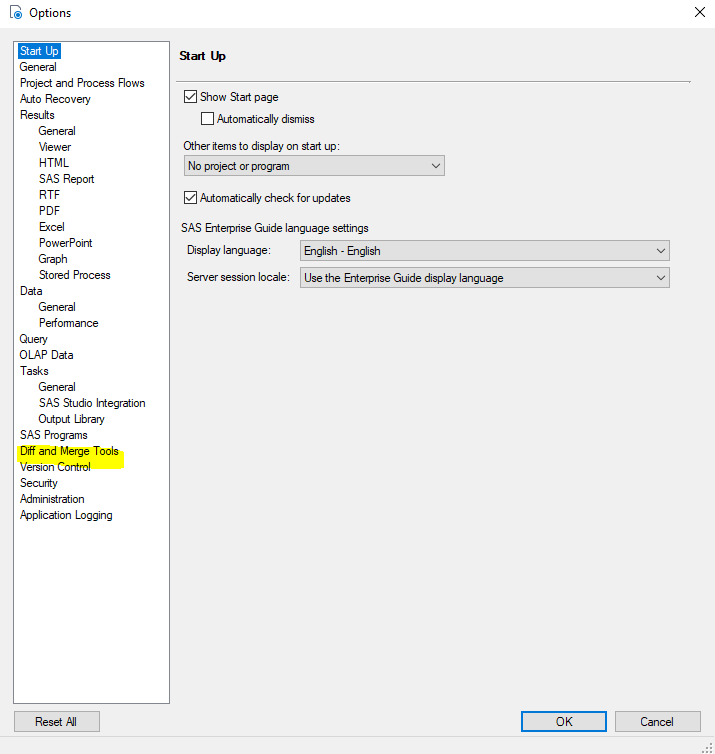Open SAS Studio Integration settings
Image resolution: width=715 pixels, height=754 pixels.
(92, 403)
